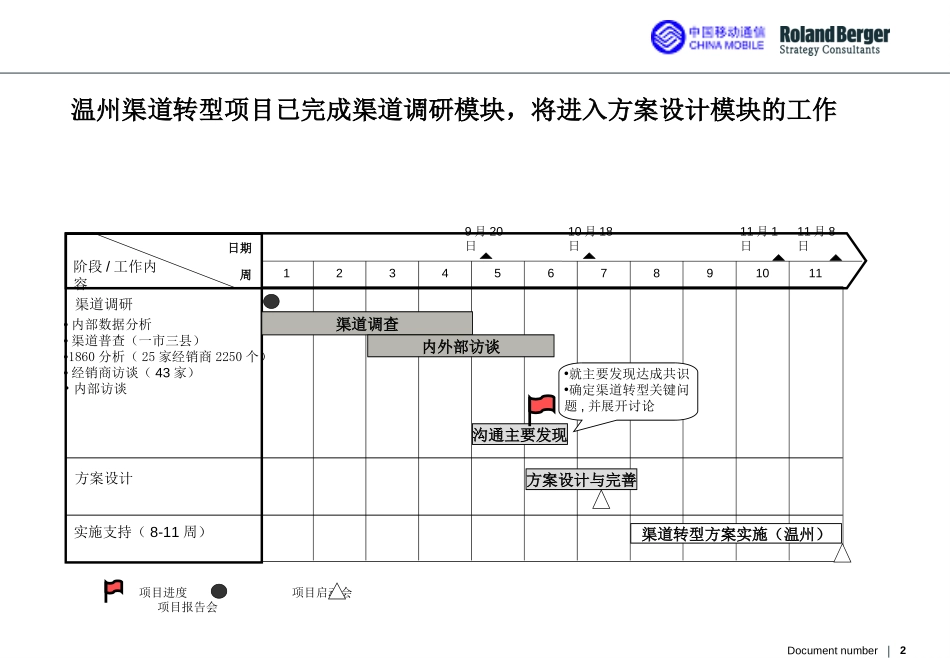Click the black triangle marker under 10月18日
The image size is (950, 658).
[589, 256]
